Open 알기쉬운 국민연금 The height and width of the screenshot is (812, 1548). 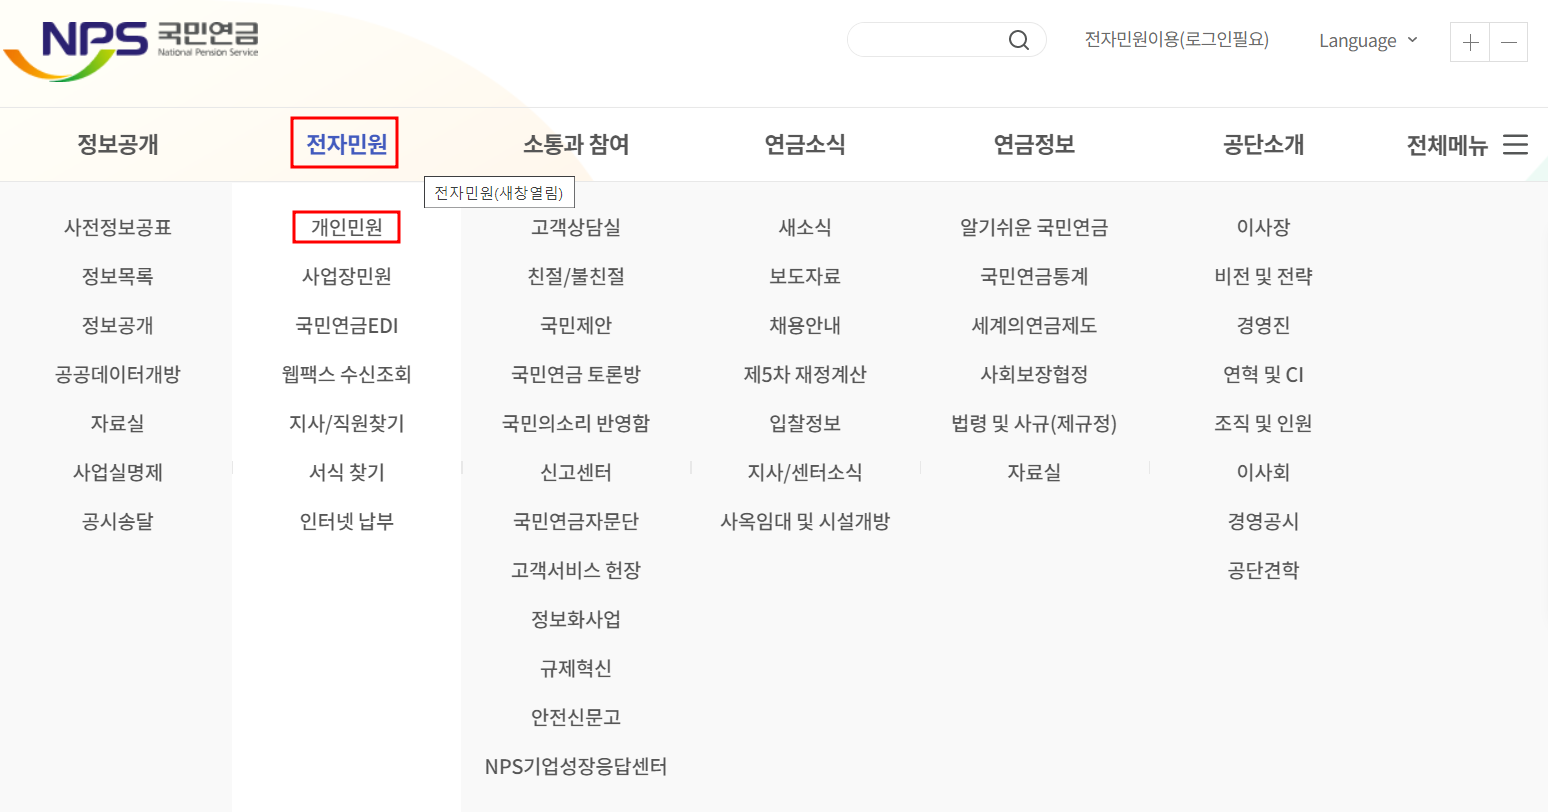[1036, 227]
